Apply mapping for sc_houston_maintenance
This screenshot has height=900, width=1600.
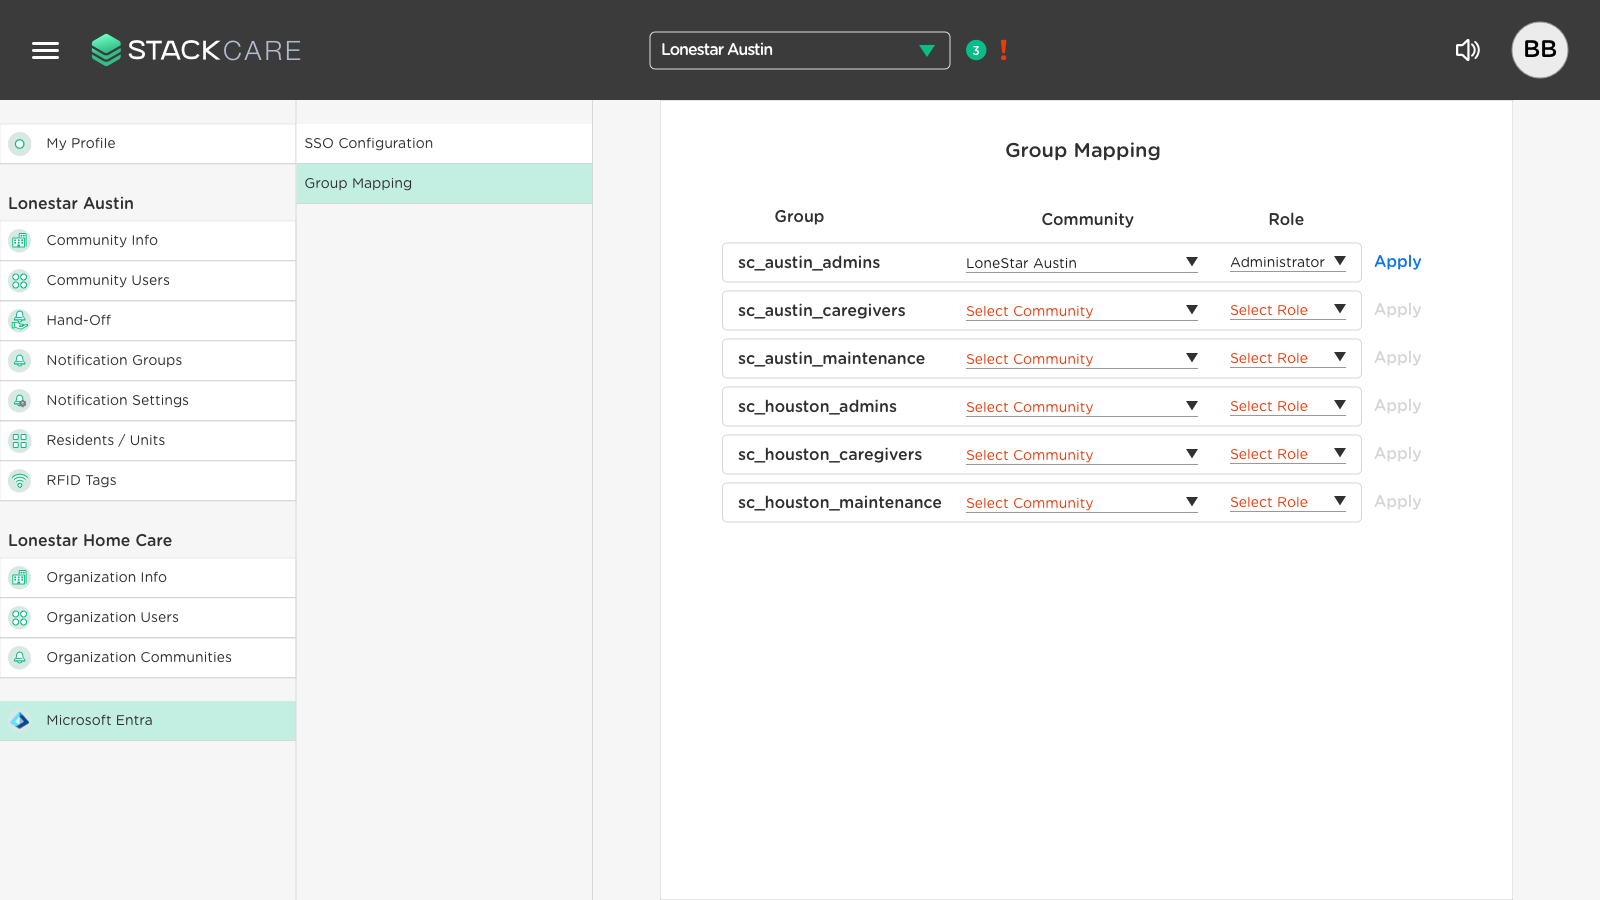(x=1397, y=502)
